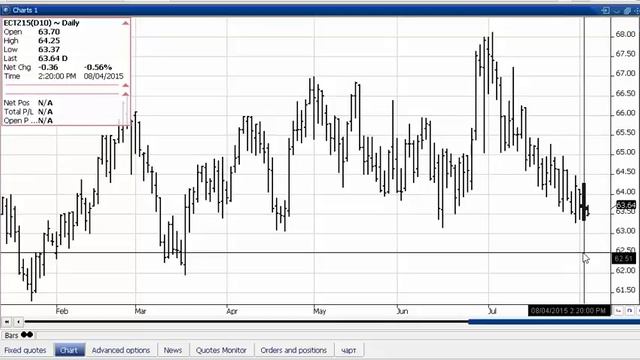Click the date 08/04/2015 in info box
Image resolution: width=640 pixels, height=360 pixels.
click(x=104, y=76)
